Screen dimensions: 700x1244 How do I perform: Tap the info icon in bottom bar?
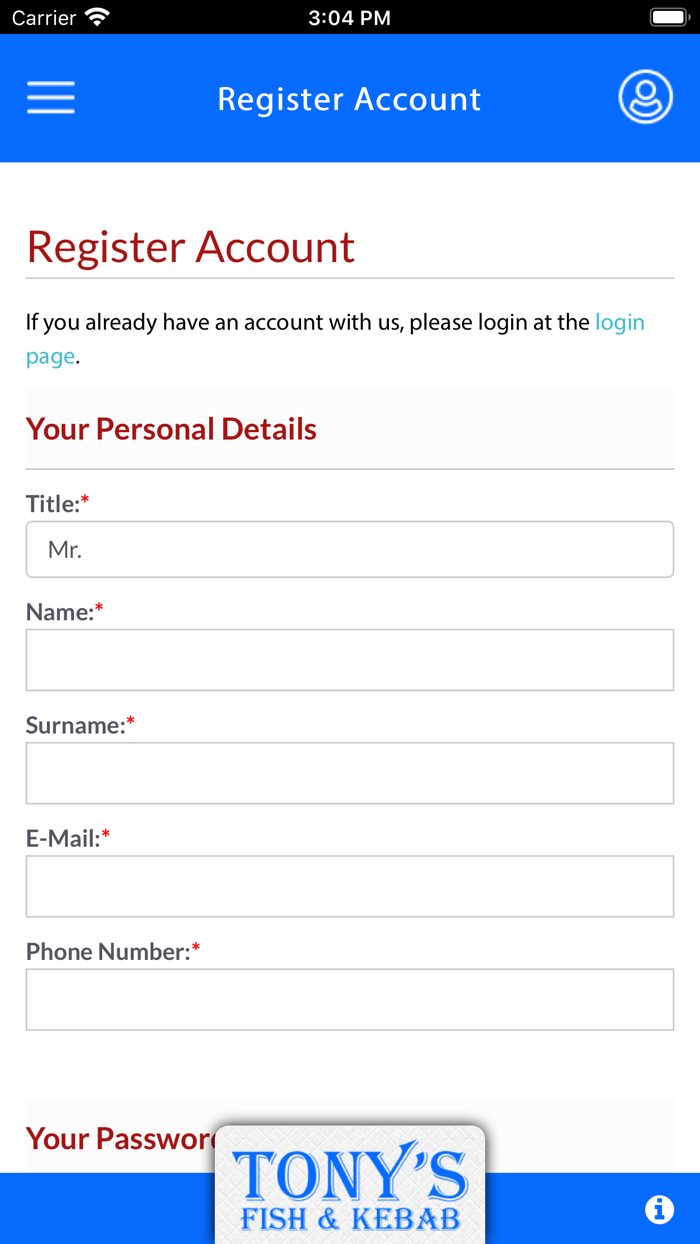[659, 1209]
